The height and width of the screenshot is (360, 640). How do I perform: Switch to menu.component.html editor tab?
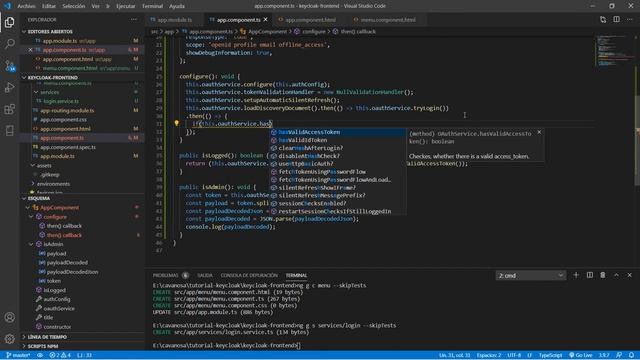(388, 20)
